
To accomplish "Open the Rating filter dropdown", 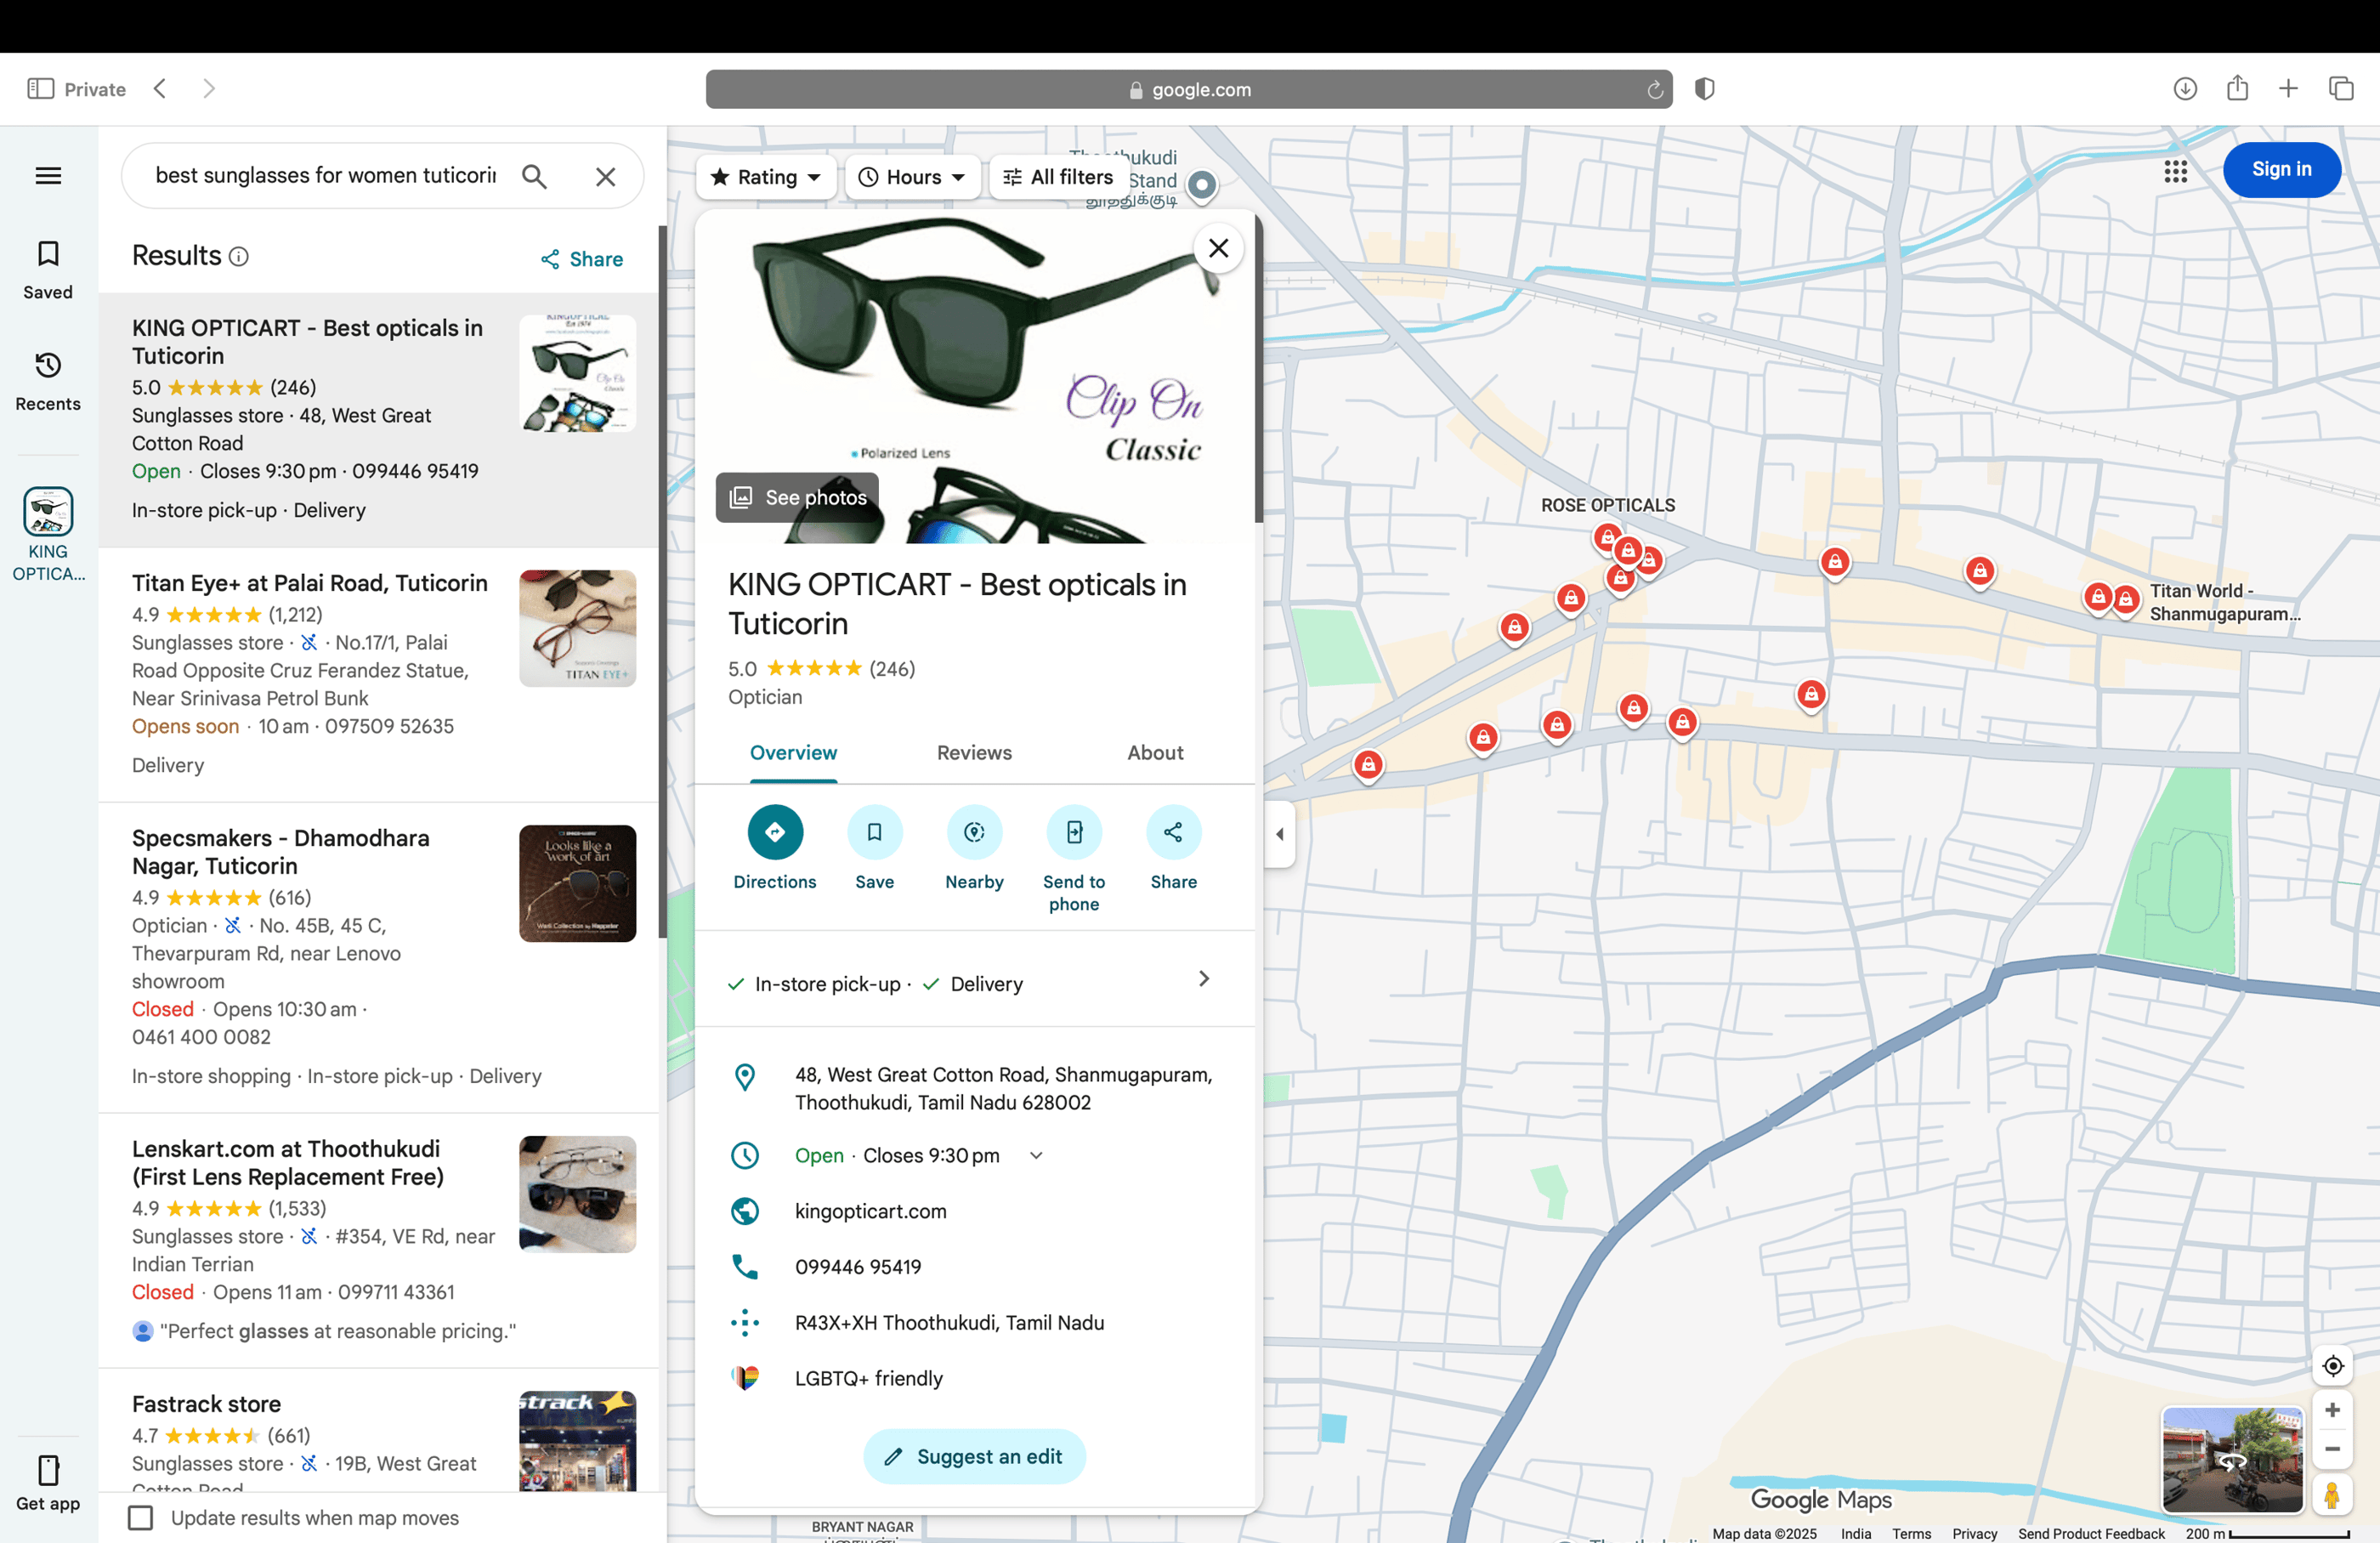I will tap(766, 177).
